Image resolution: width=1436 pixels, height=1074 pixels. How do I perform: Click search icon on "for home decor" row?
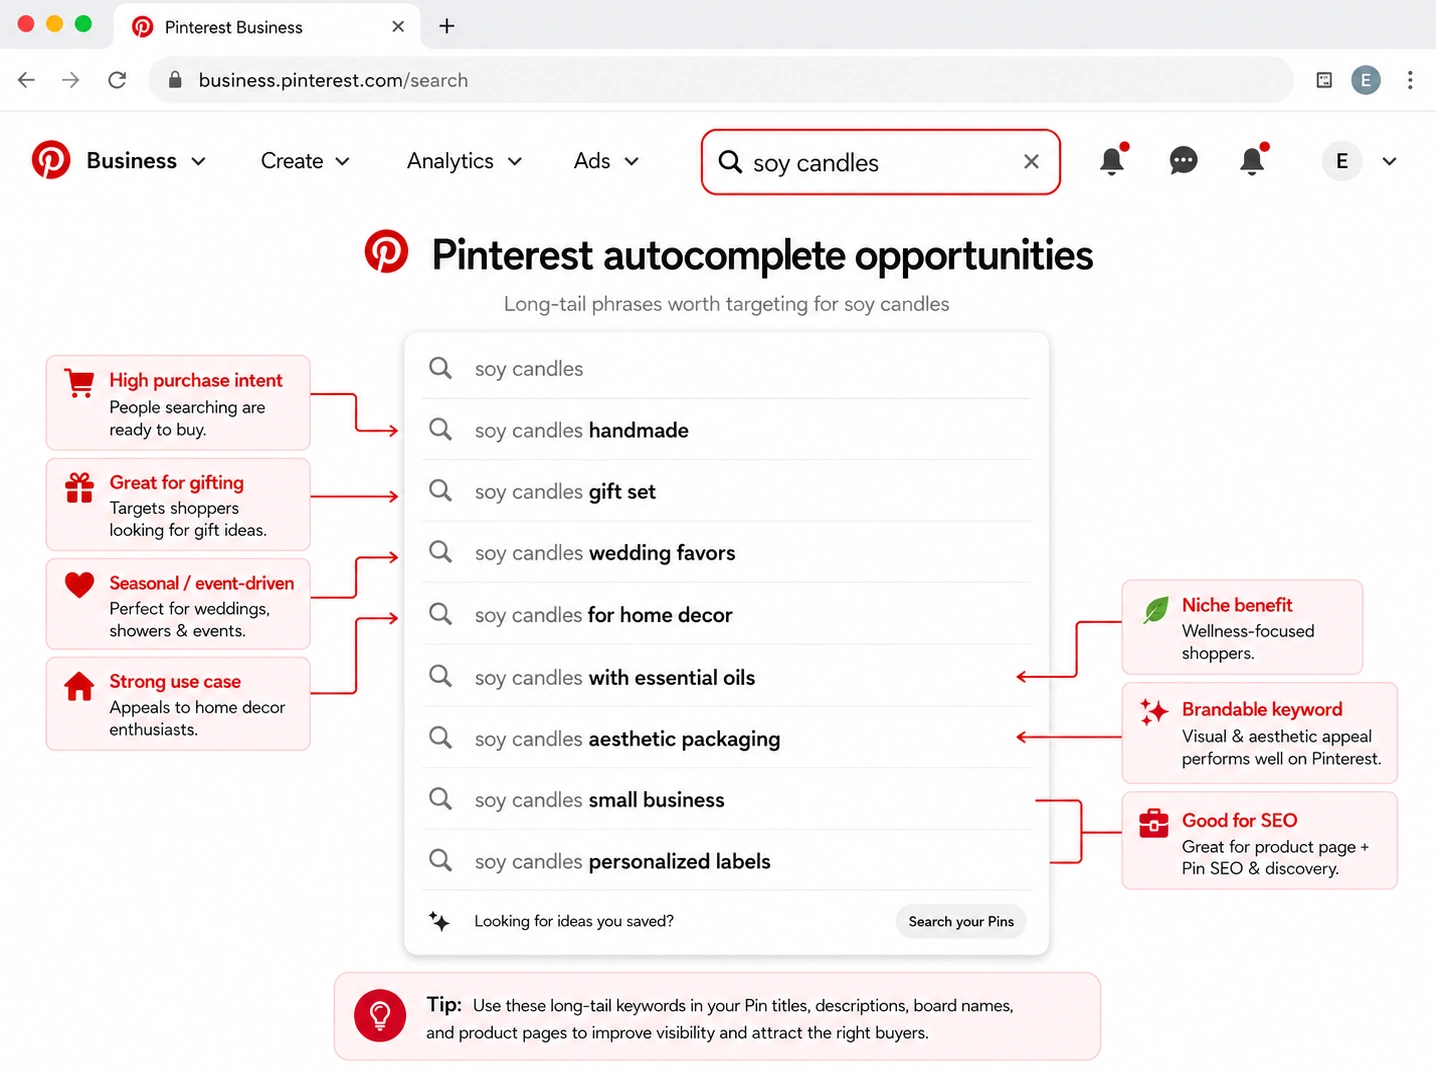[x=440, y=613]
